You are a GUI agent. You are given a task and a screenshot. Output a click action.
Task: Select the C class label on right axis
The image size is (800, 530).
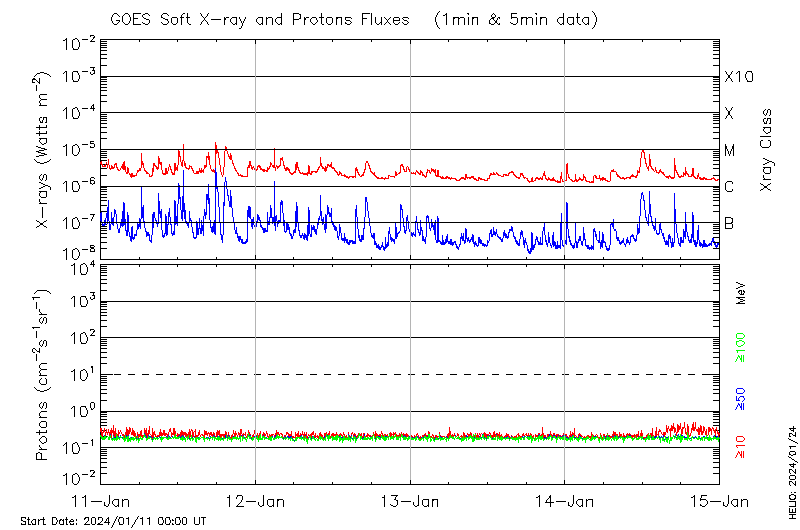pyautogui.click(x=730, y=187)
